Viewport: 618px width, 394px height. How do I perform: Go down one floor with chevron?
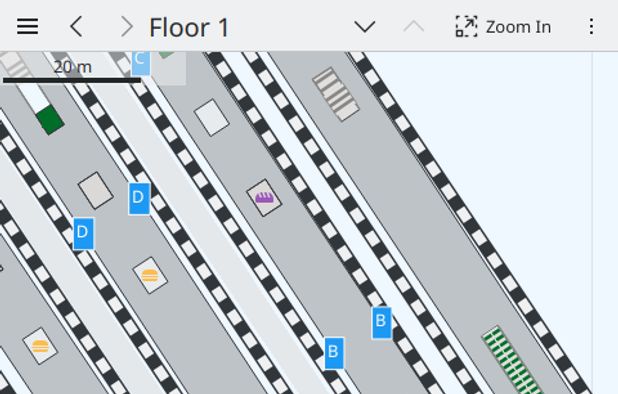(365, 27)
